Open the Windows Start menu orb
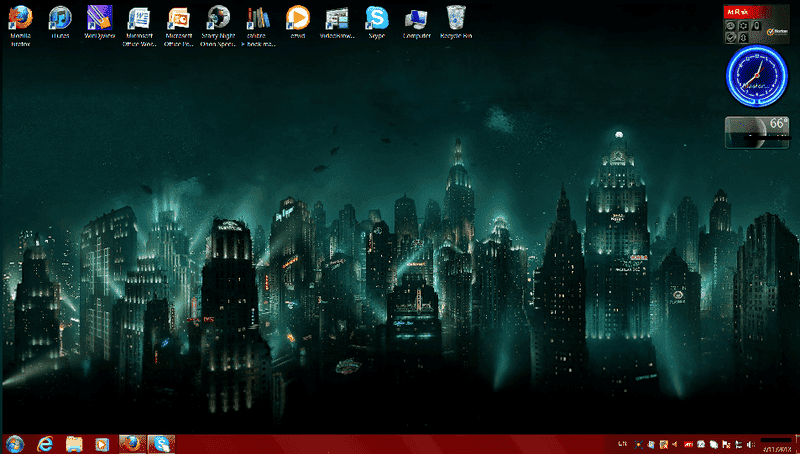This screenshot has height=454, width=800. (x=14, y=444)
